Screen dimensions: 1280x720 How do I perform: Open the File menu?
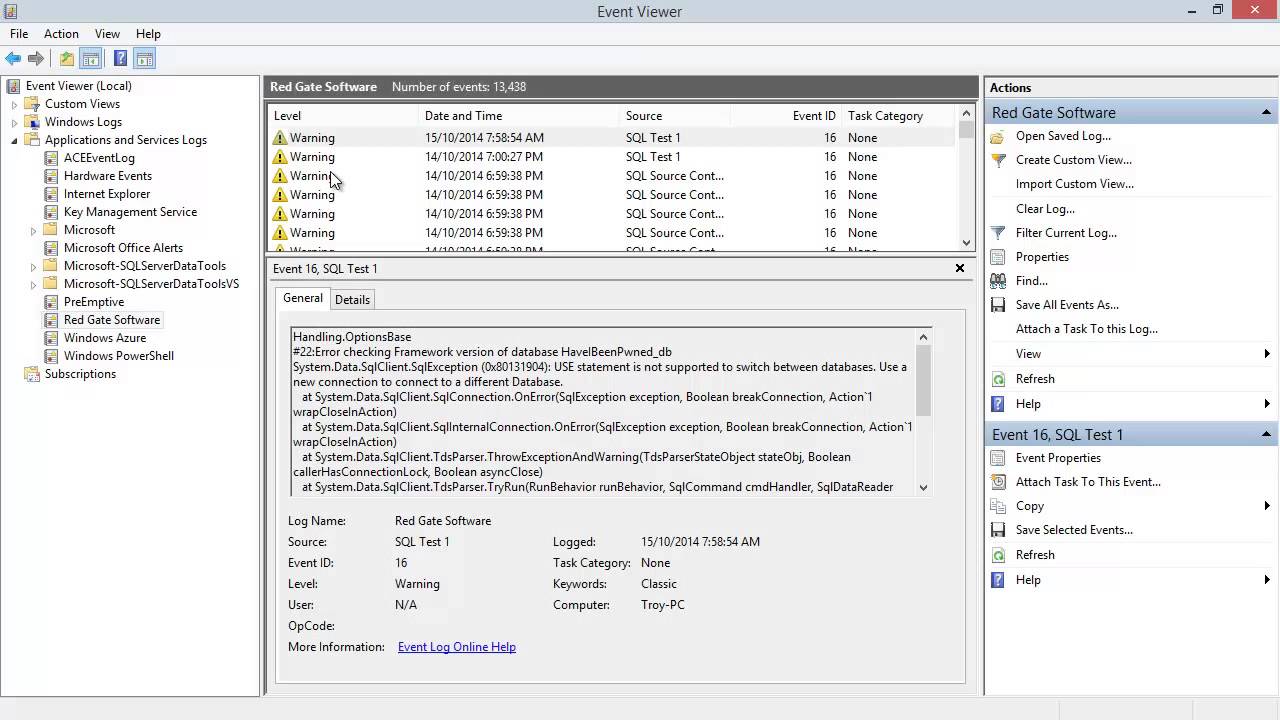click(x=19, y=34)
